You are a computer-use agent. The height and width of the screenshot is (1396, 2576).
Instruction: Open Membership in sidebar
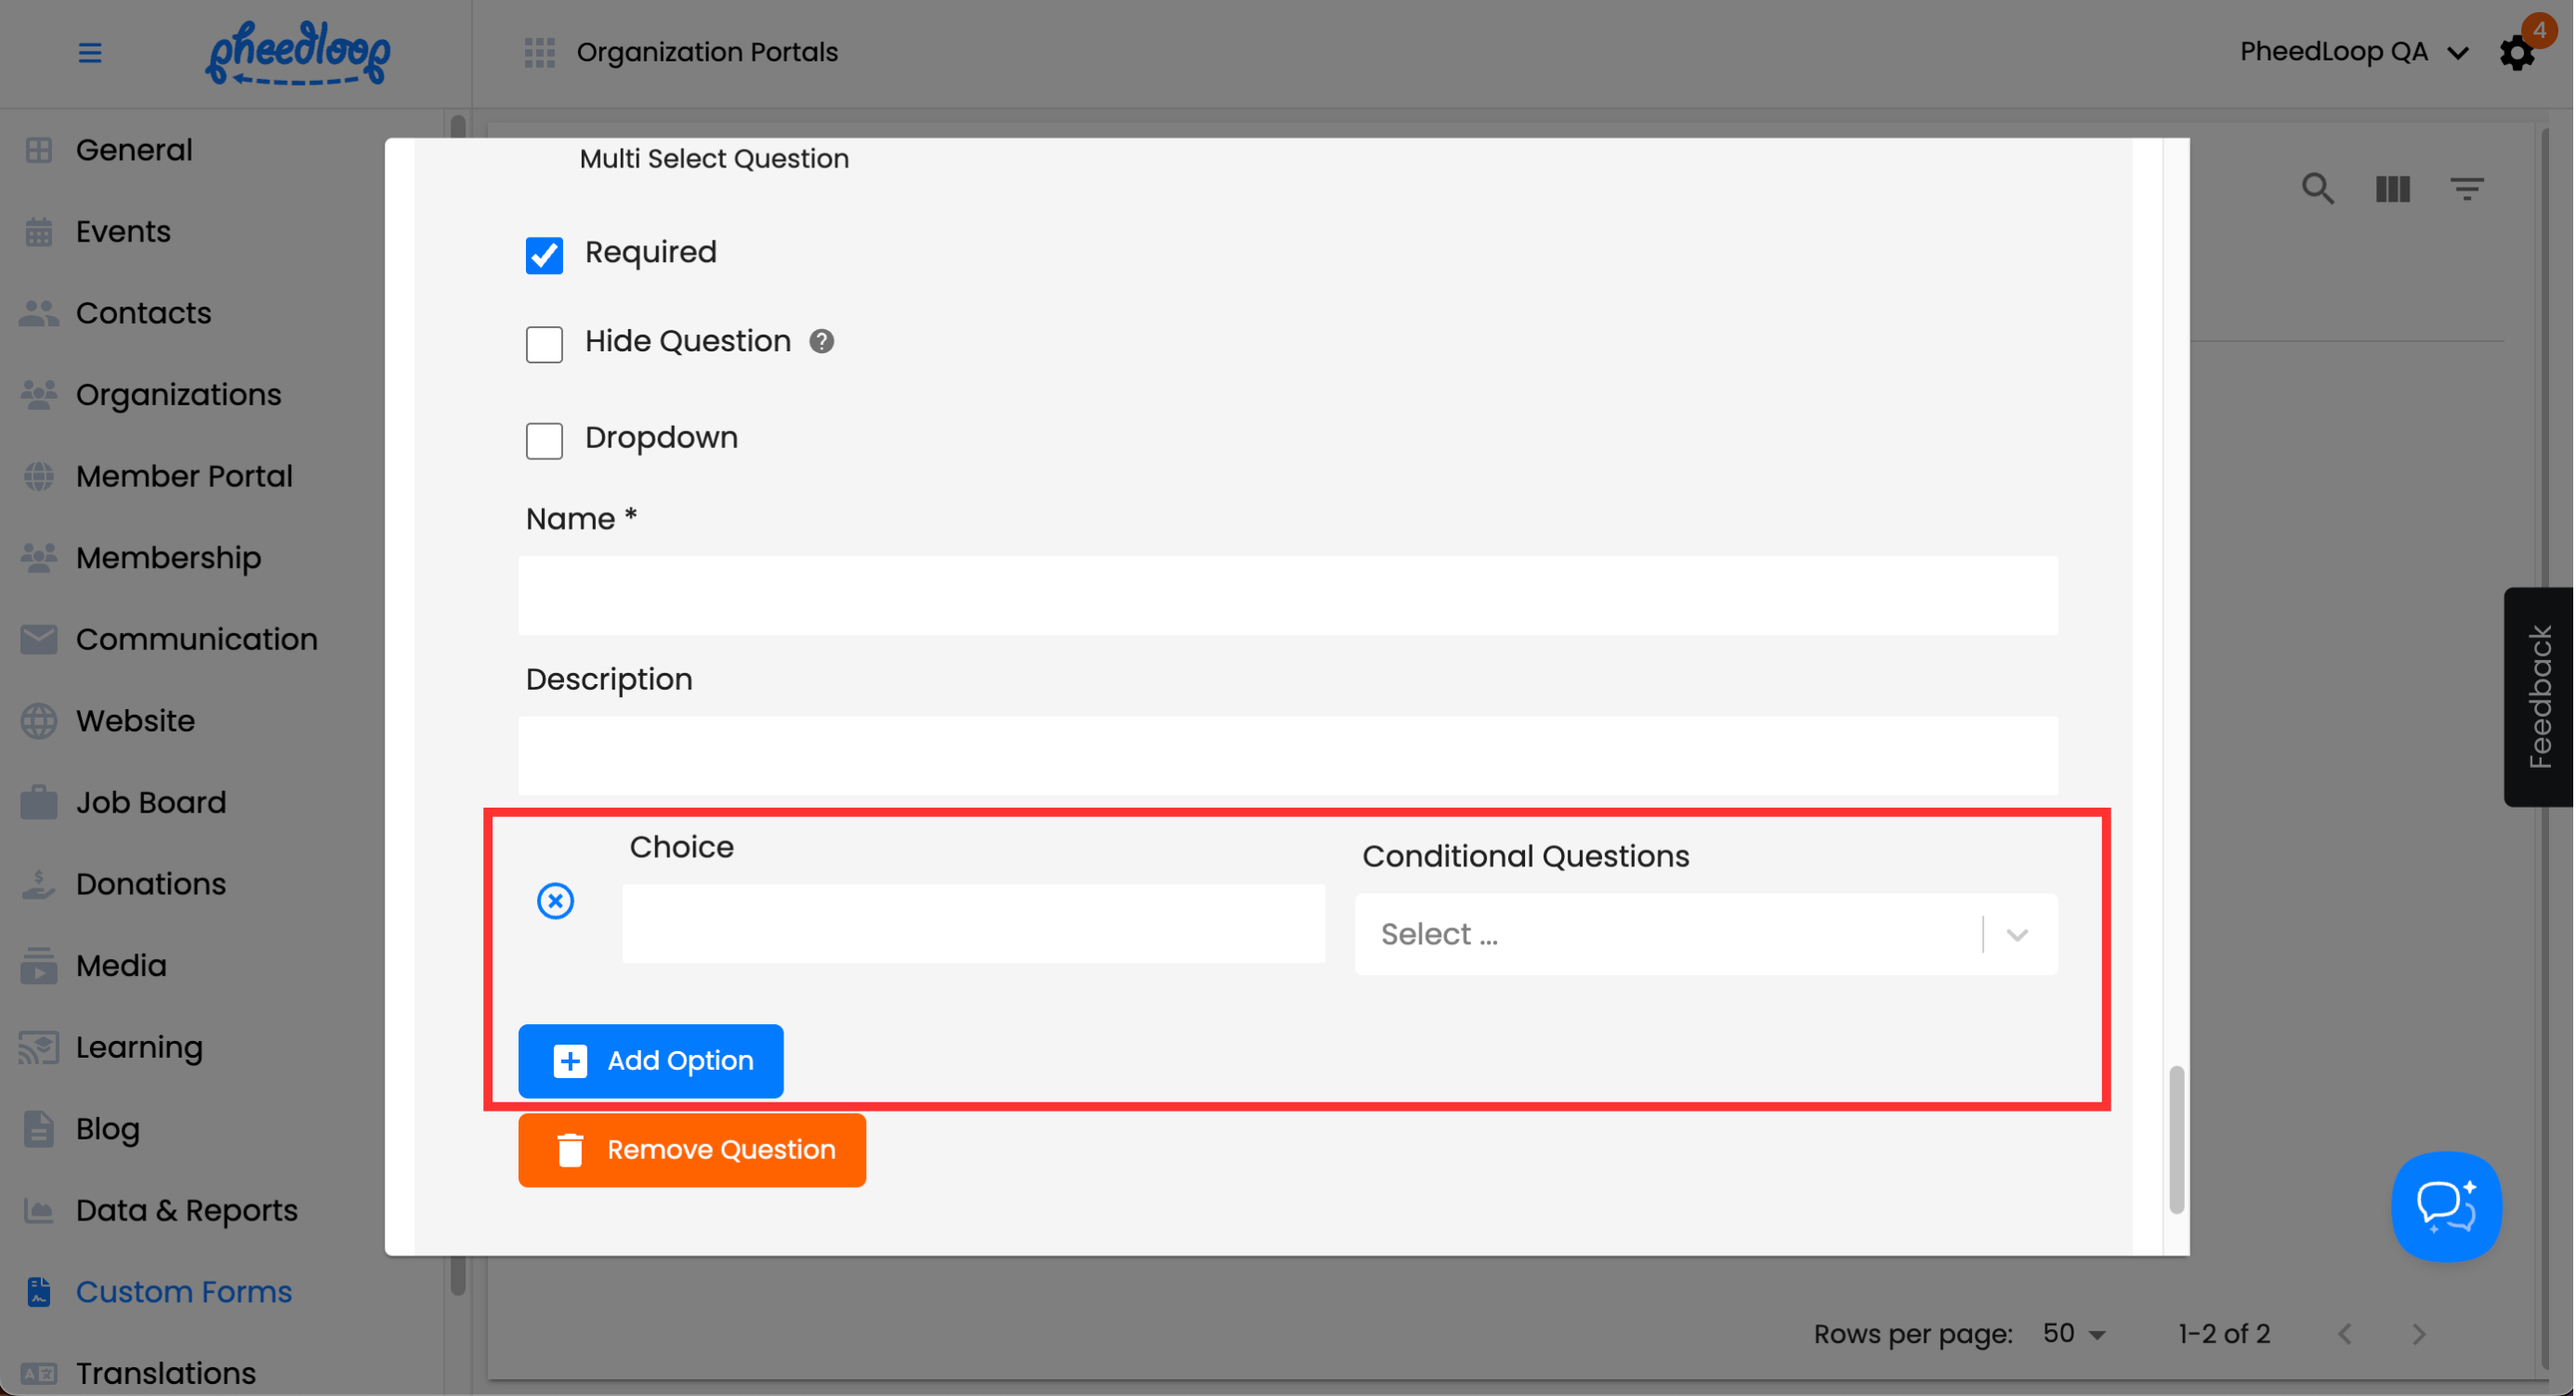click(x=168, y=558)
